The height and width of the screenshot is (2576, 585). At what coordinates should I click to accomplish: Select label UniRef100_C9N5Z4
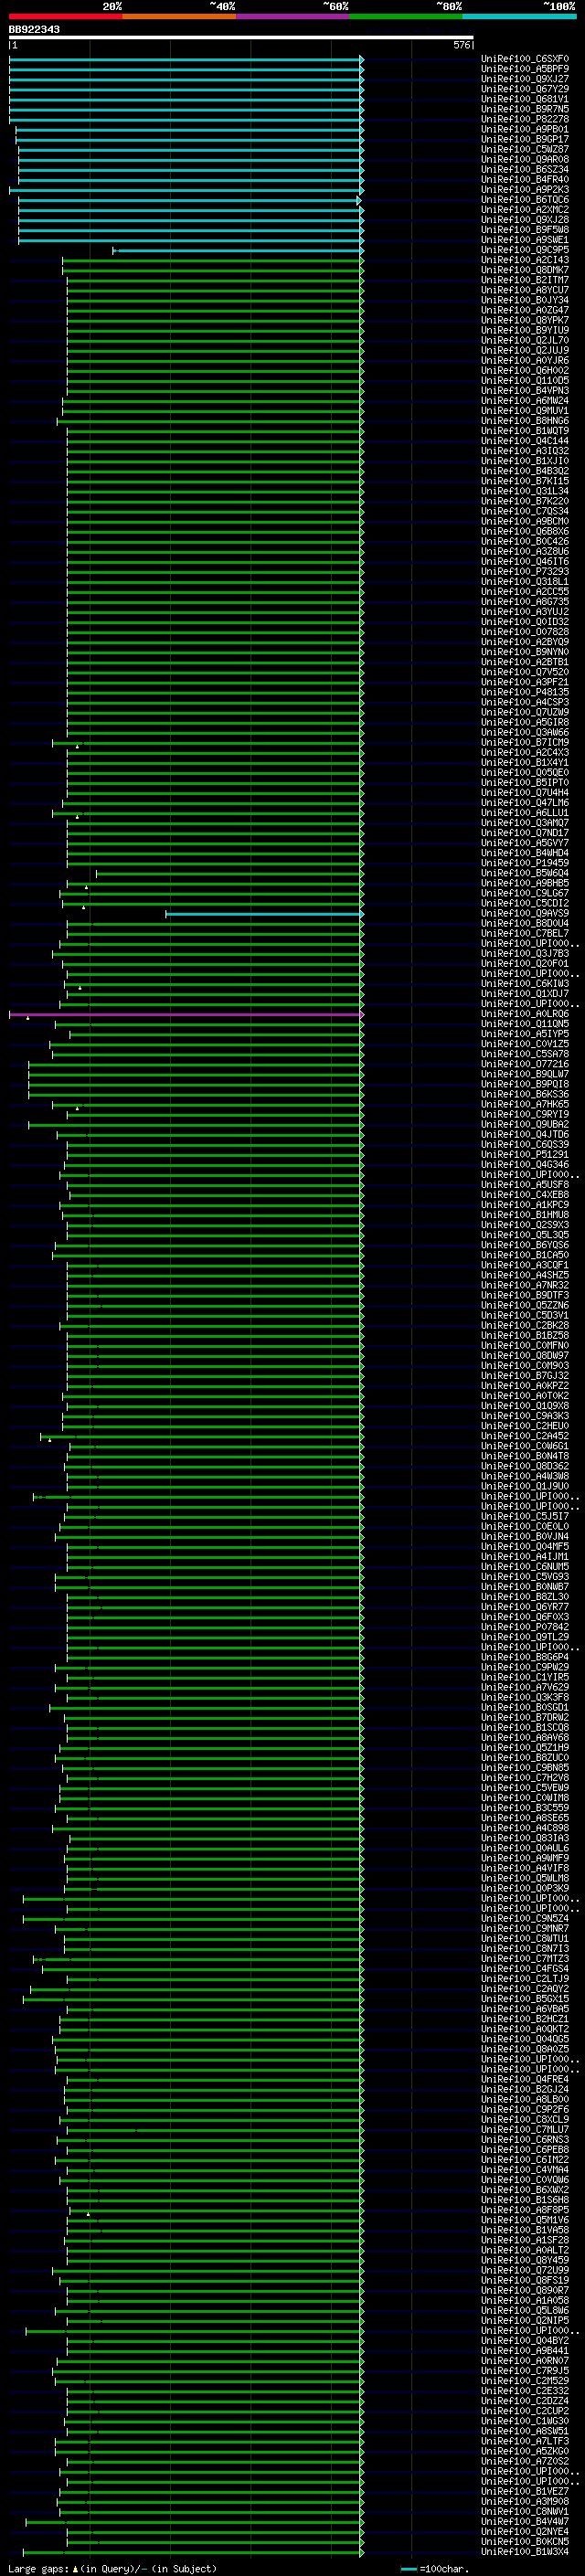(x=525, y=1918)
